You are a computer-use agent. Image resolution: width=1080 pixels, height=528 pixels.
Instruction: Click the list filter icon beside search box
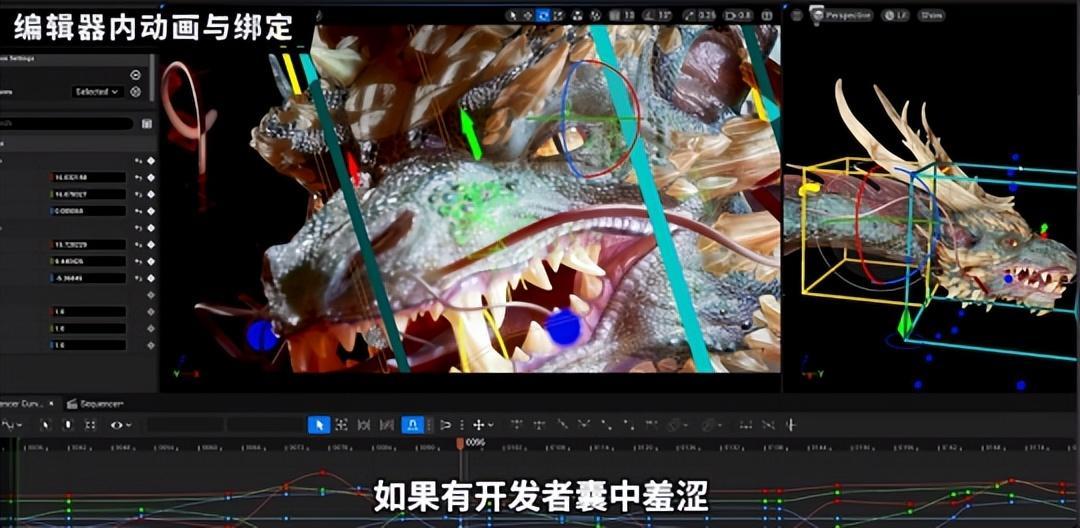(147, 124)
